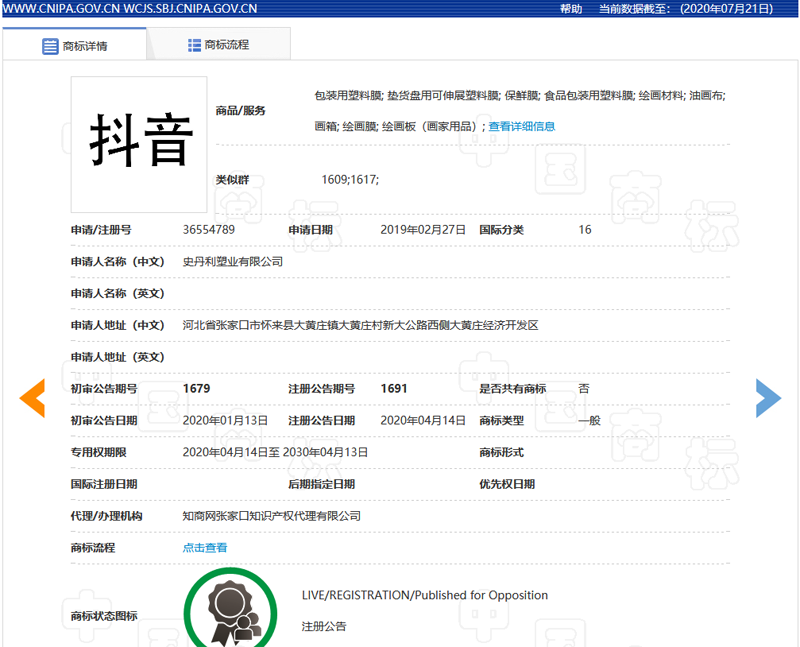The width and height of the screenshot is (800, 647).
Task: Select applicant name 史丹利塑业有限公司
Action: pyautogui.click(x=233, y=261)
